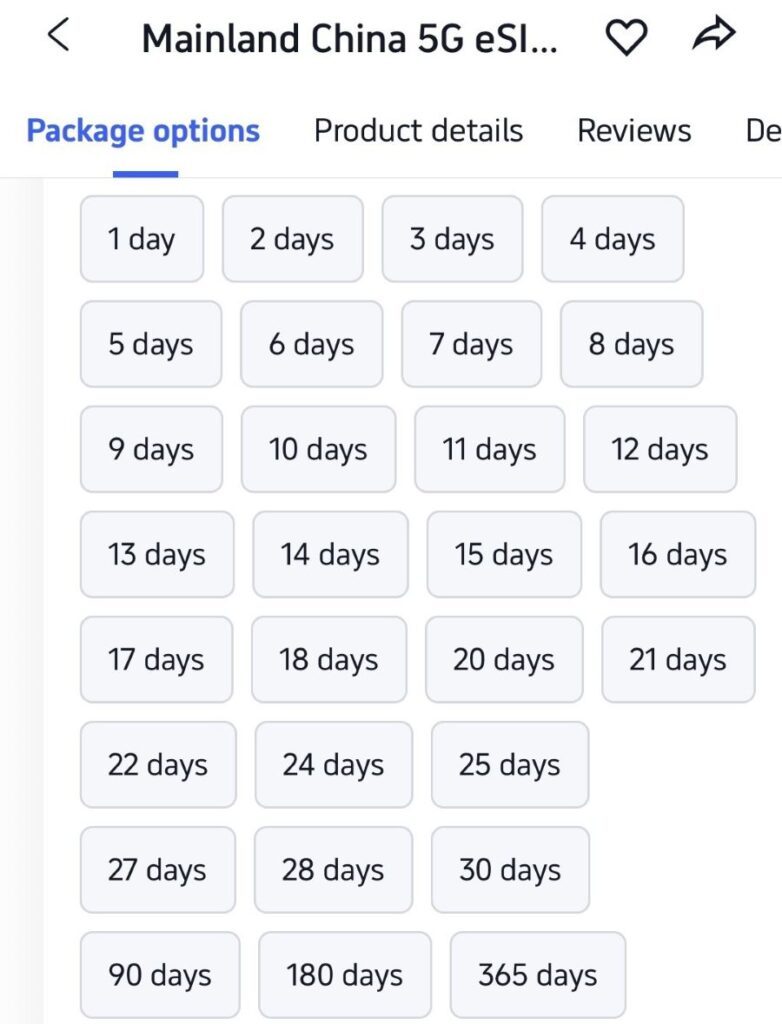Choose the 10 days package

(x=318, y=449)
